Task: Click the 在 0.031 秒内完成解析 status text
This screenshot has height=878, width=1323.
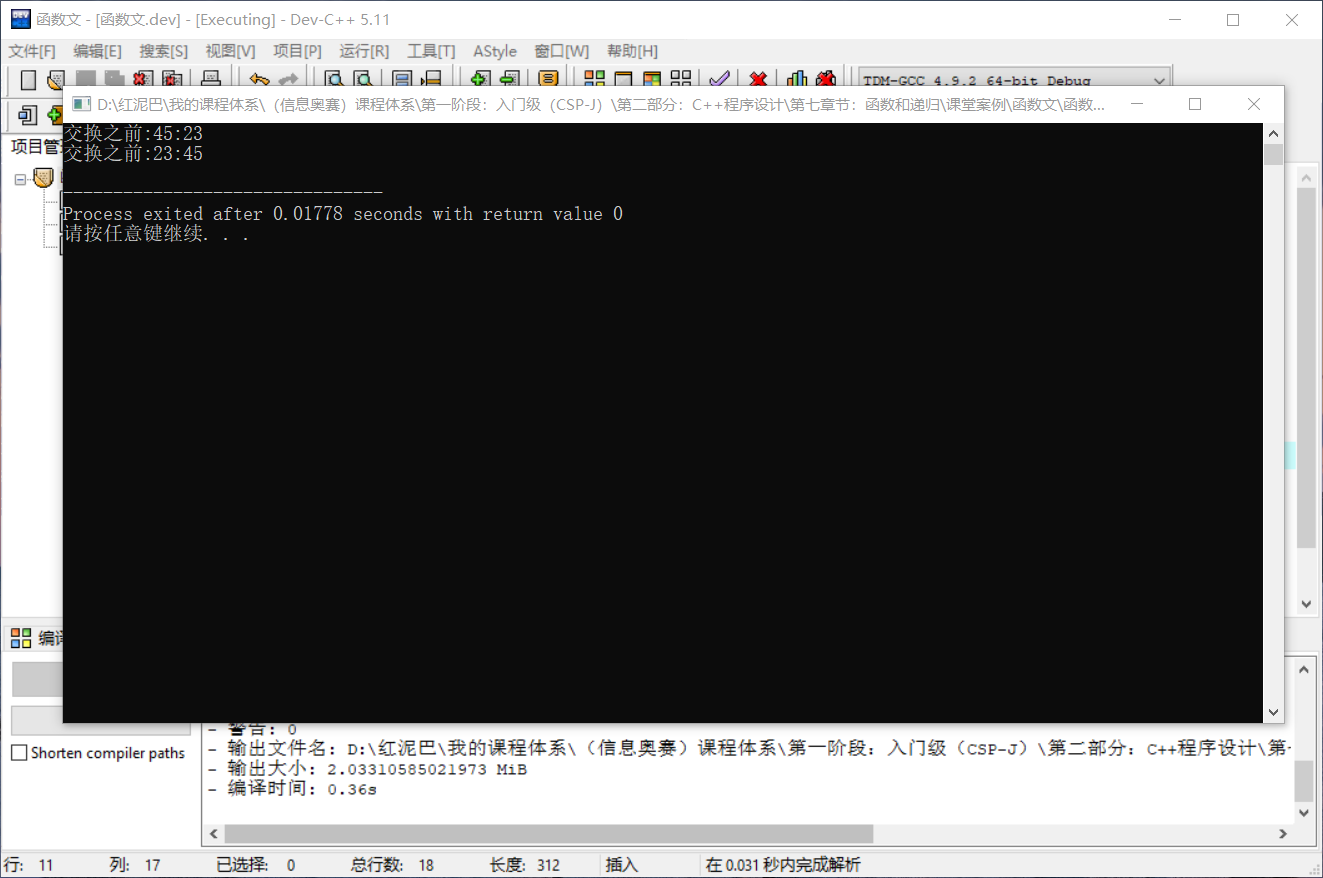Action: coord(783,865)
